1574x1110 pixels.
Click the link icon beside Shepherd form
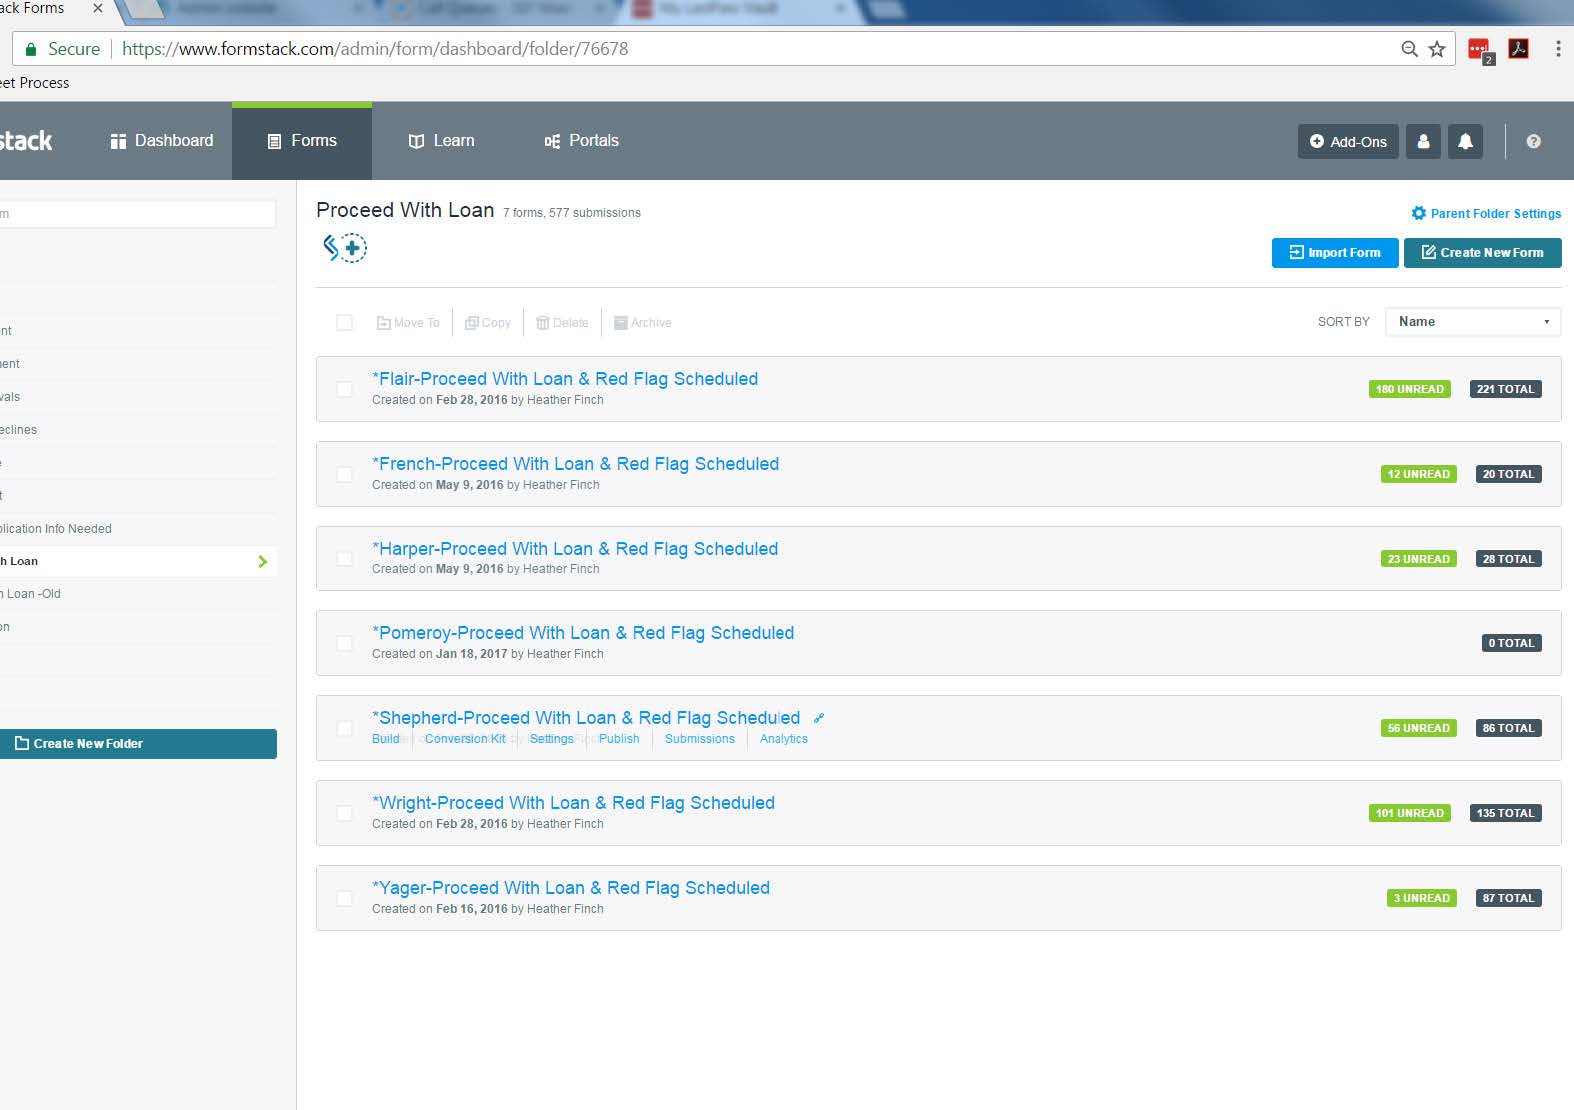pyautogui.click(x=819, y=718)
